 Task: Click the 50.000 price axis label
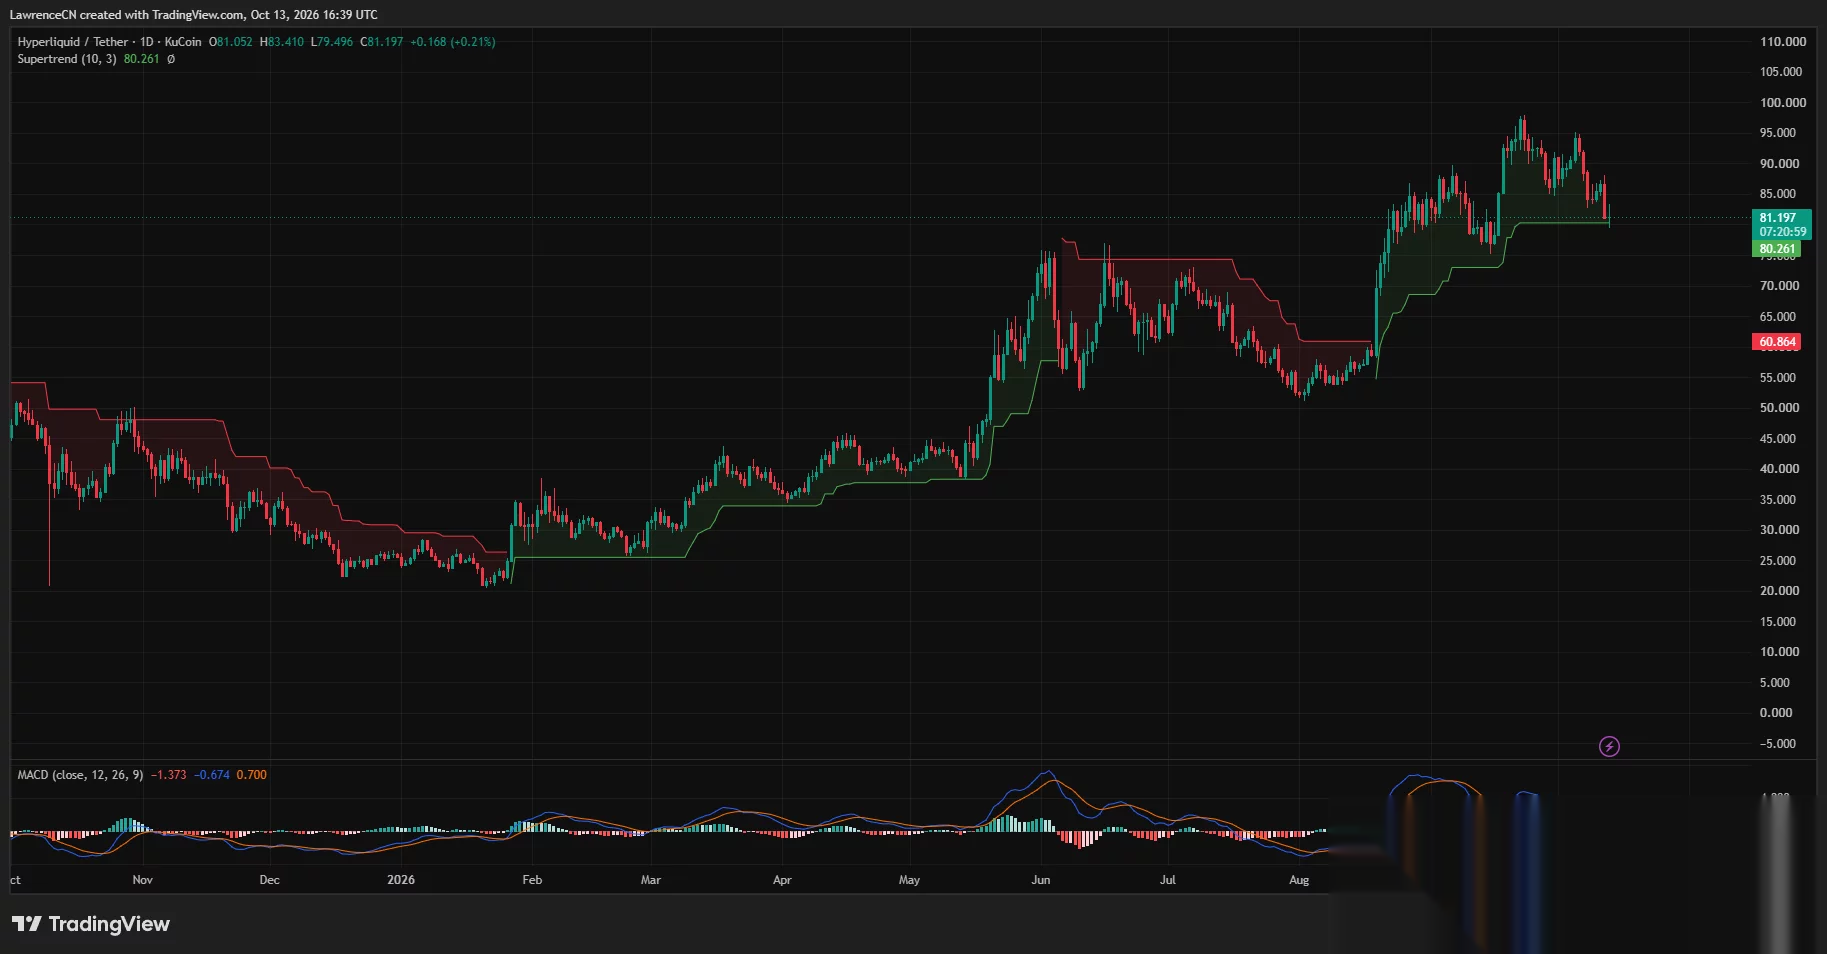(x=1780, y=408)
